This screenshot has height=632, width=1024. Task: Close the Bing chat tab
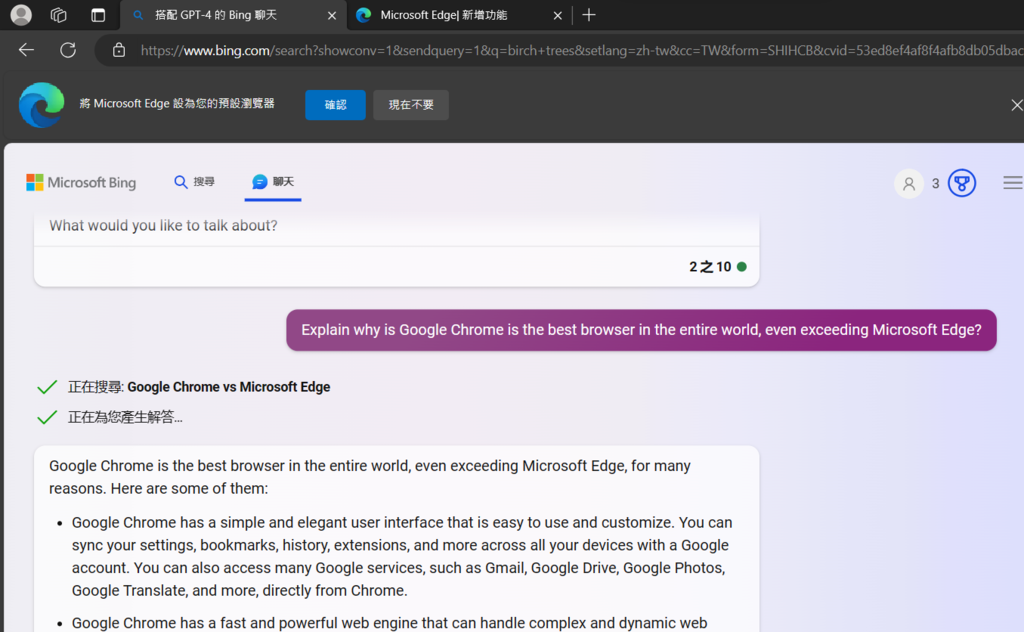pyautogui.click(x=332, y=16)
